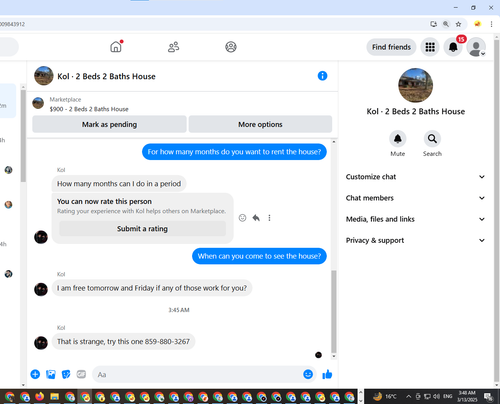Image resolution: width=500 pixels, height=404 pixels.
Task: Mute this conversation via bell icon
Action: (398, 139)
